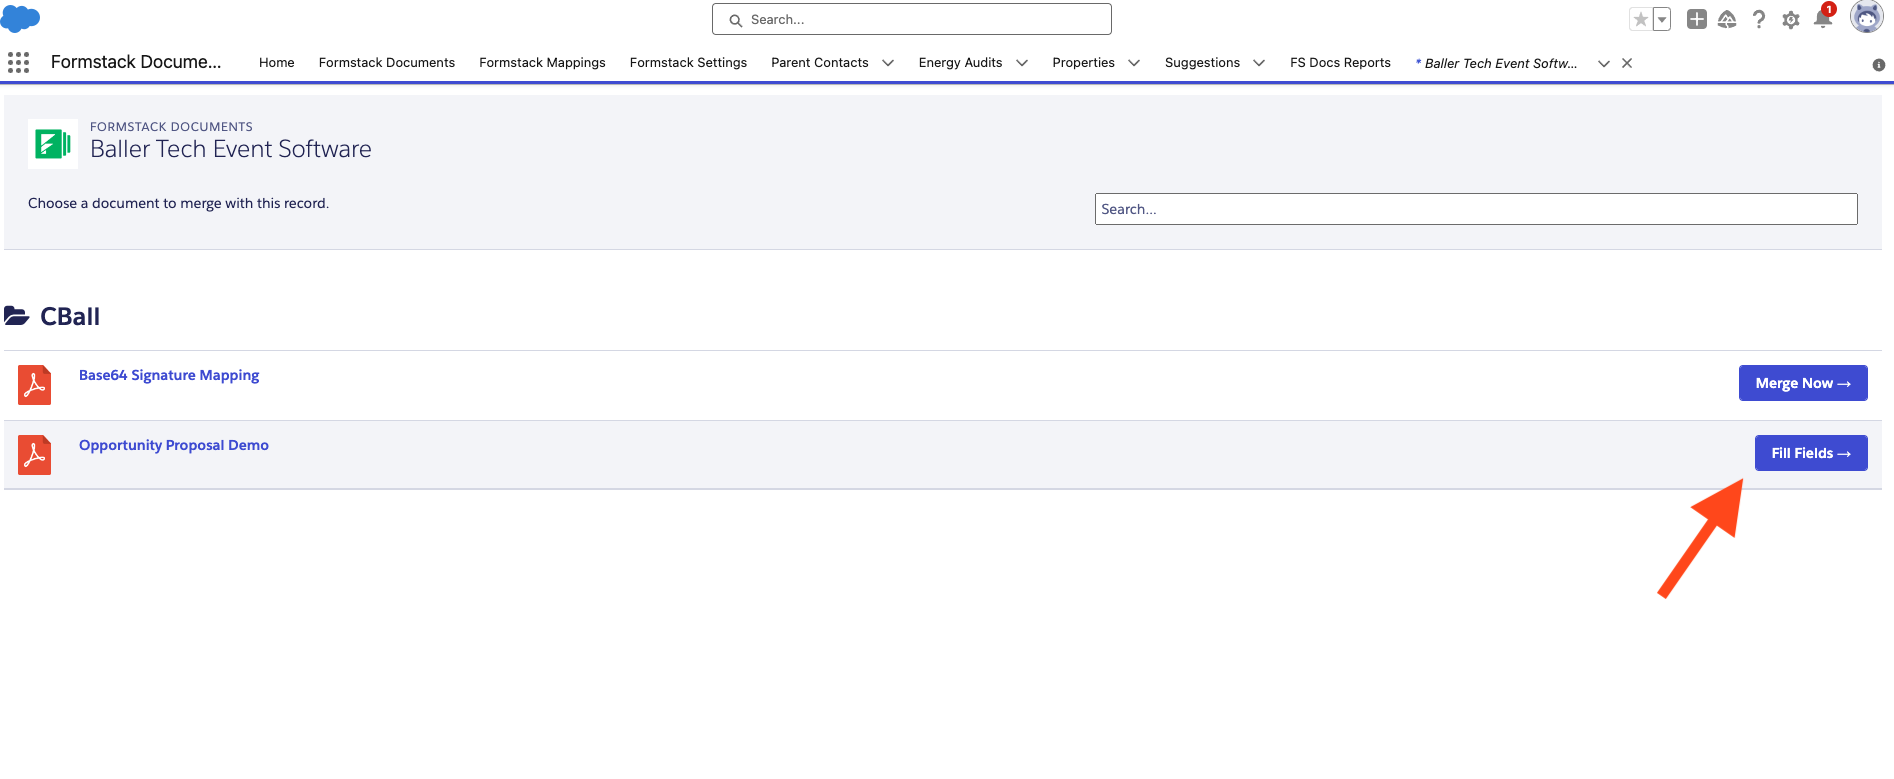Open the Opportunity Proposal Demo link
Viewport: 1894px width, 779px height.
(174, 445)
